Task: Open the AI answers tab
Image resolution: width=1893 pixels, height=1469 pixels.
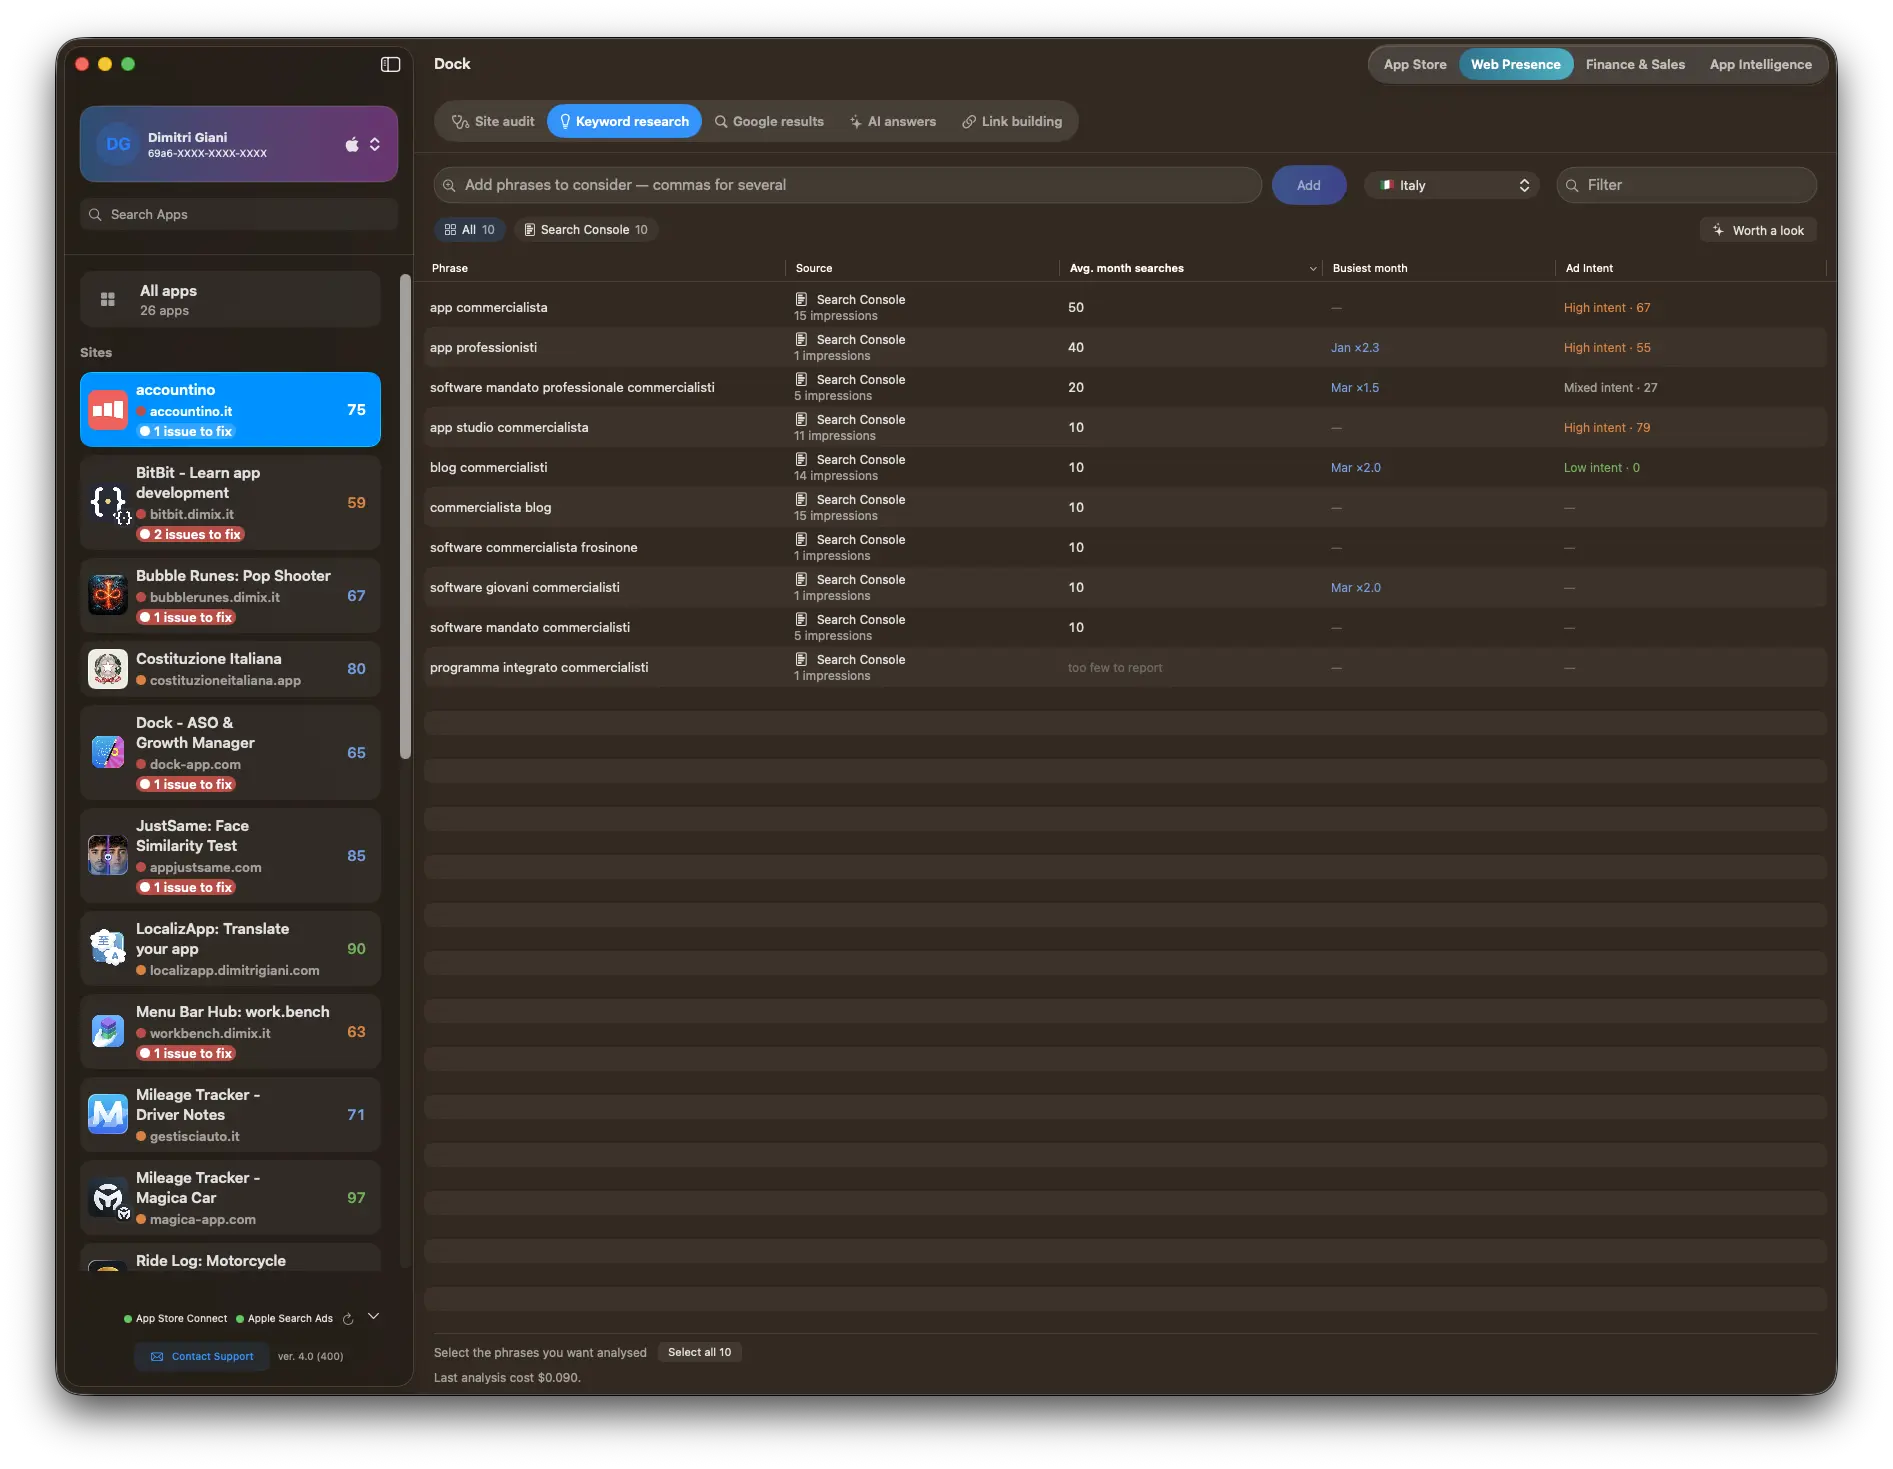Action: pos(893,122)
